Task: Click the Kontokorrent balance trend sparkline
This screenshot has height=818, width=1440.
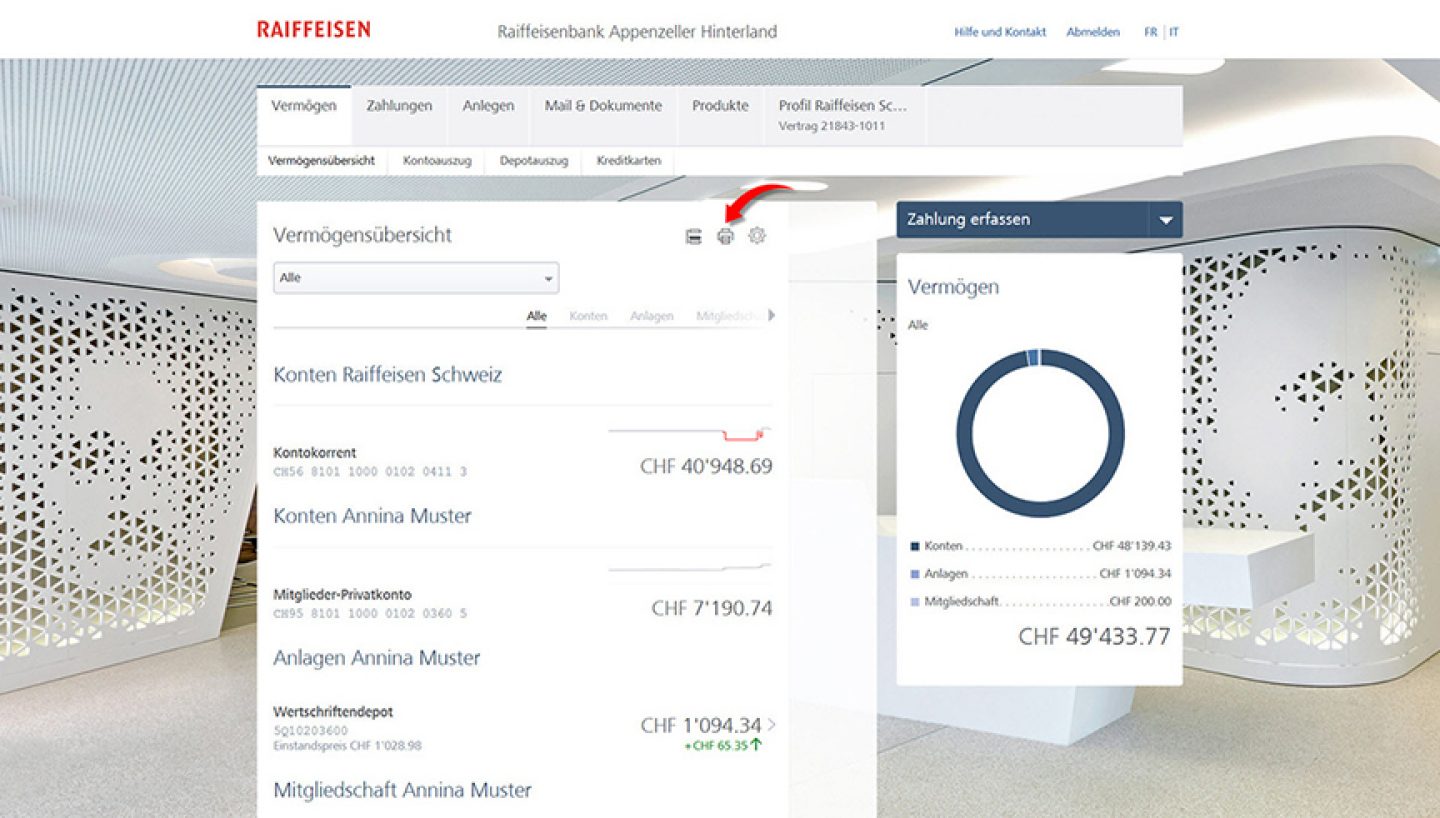Action: [689, 433]
